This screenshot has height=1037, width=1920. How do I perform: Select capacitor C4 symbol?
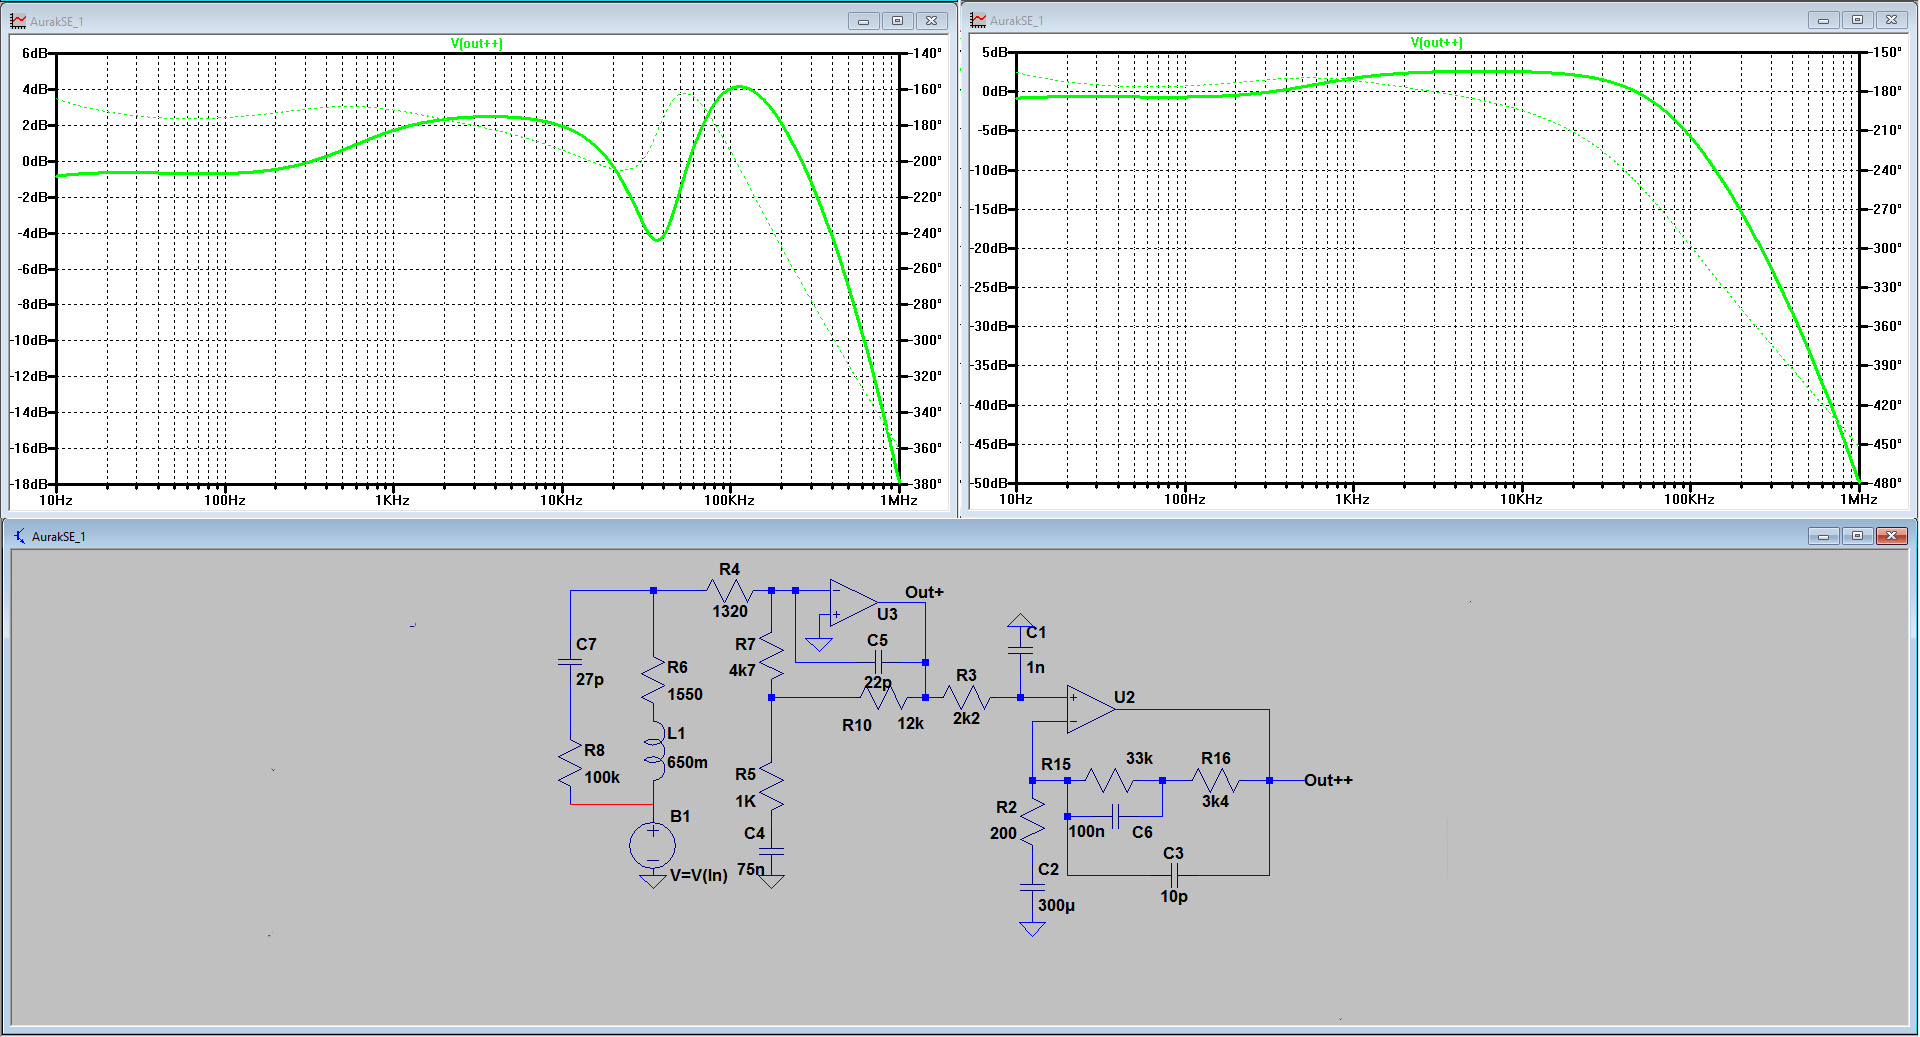771,851
